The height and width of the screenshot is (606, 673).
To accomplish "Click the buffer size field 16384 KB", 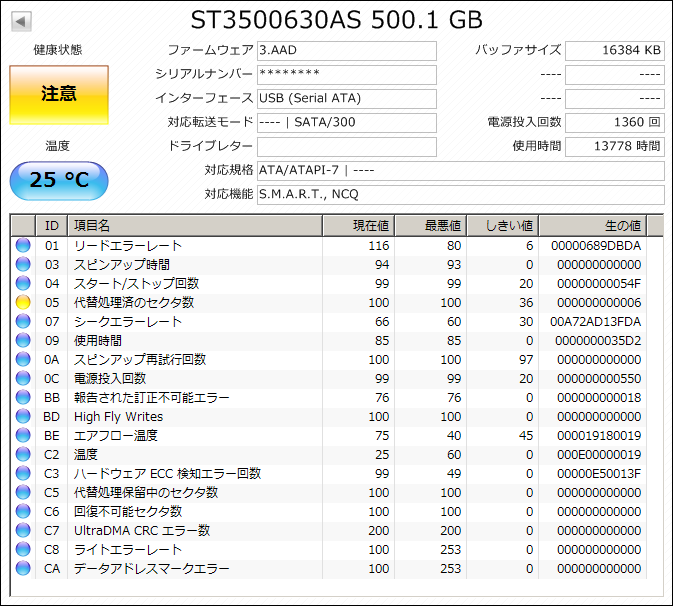I will pos(615,51).
